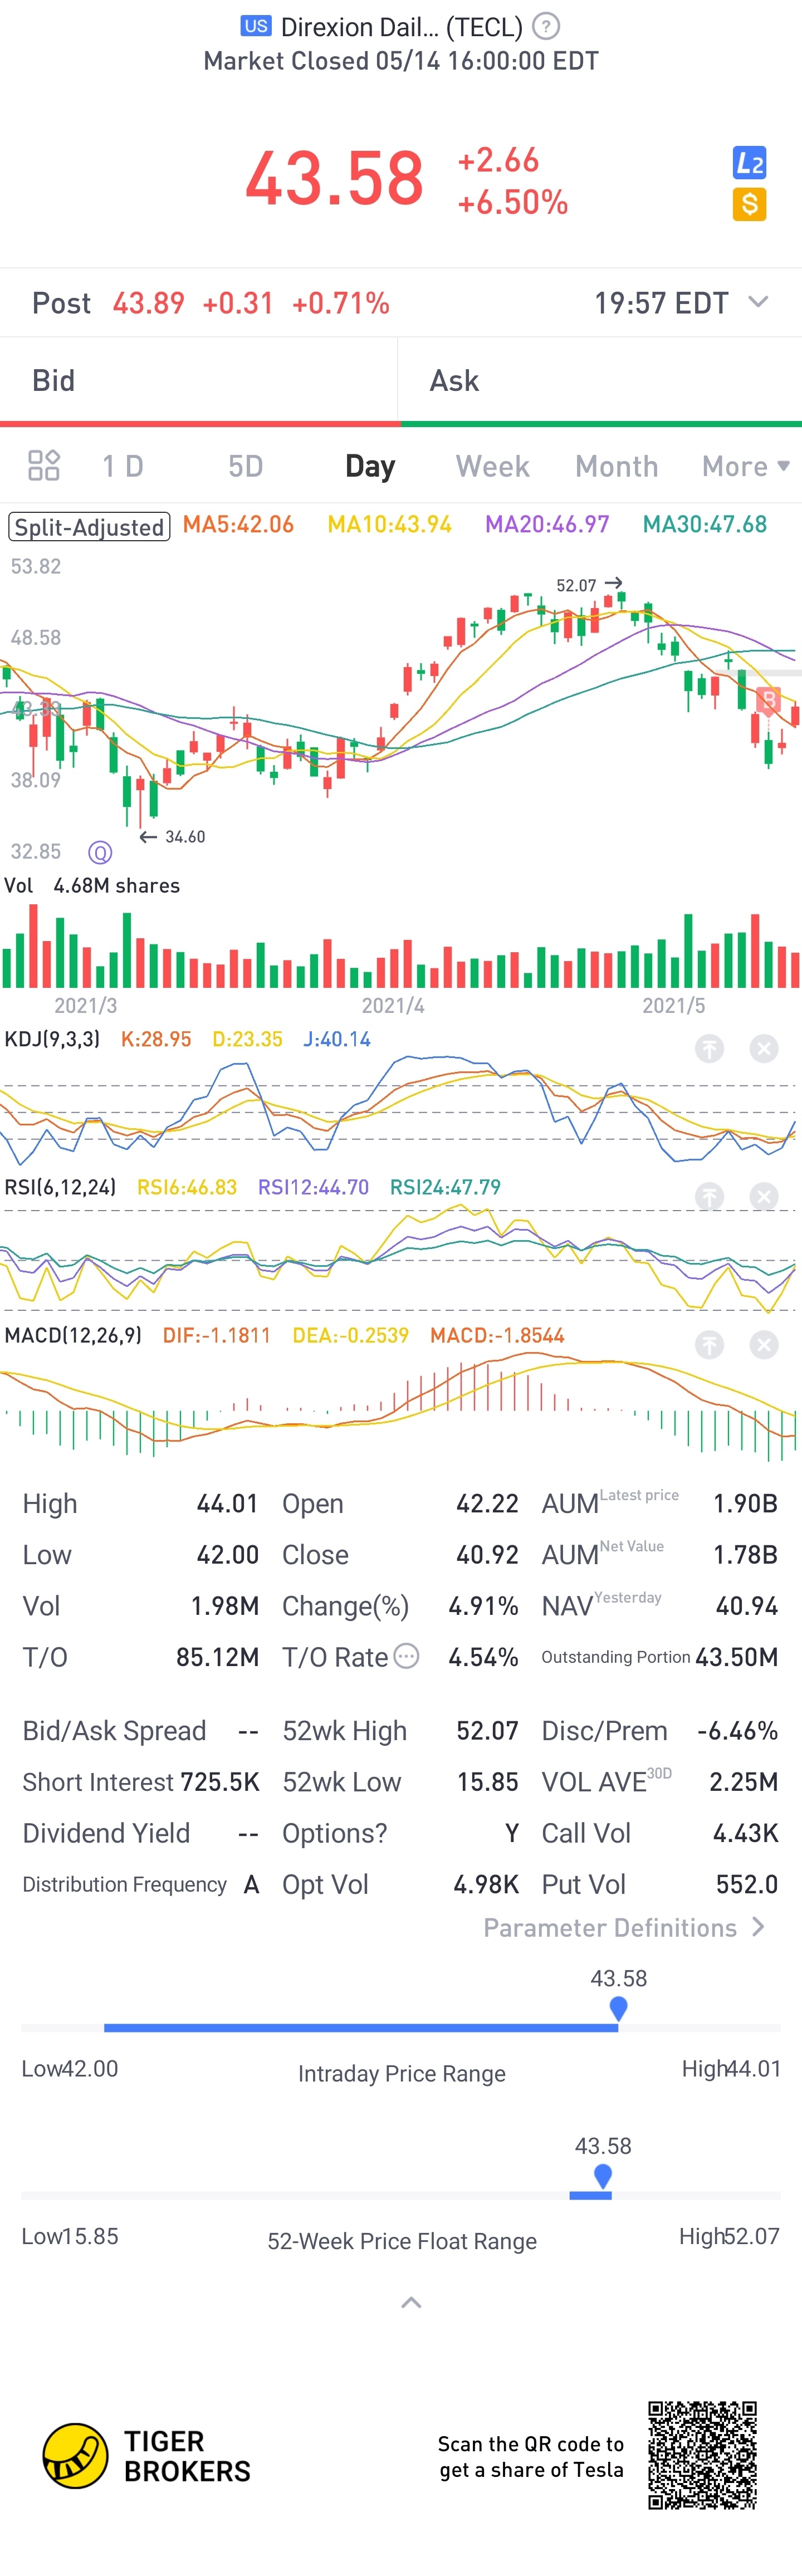Viewport: 802px width, 2576px height.
Task: Move the MACD indicator to top
Action: (709, 1344)
